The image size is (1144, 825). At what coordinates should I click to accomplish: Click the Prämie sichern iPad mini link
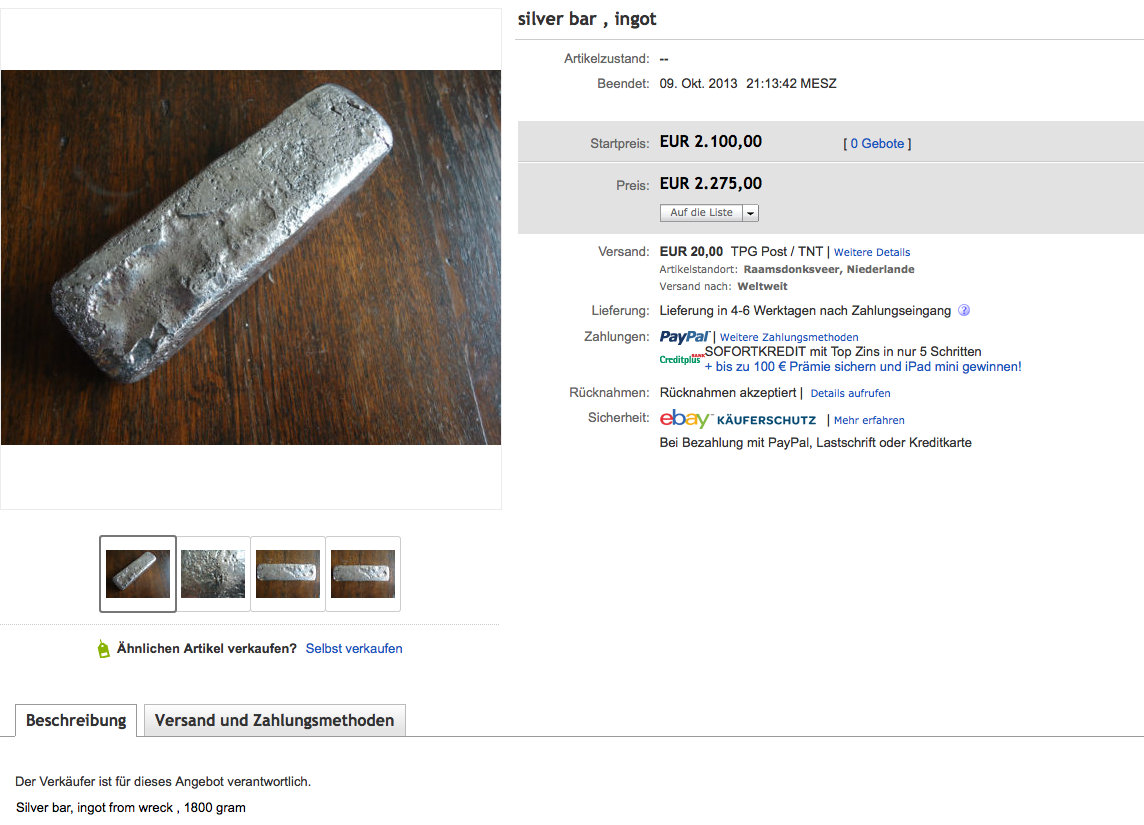click(863, 367)
